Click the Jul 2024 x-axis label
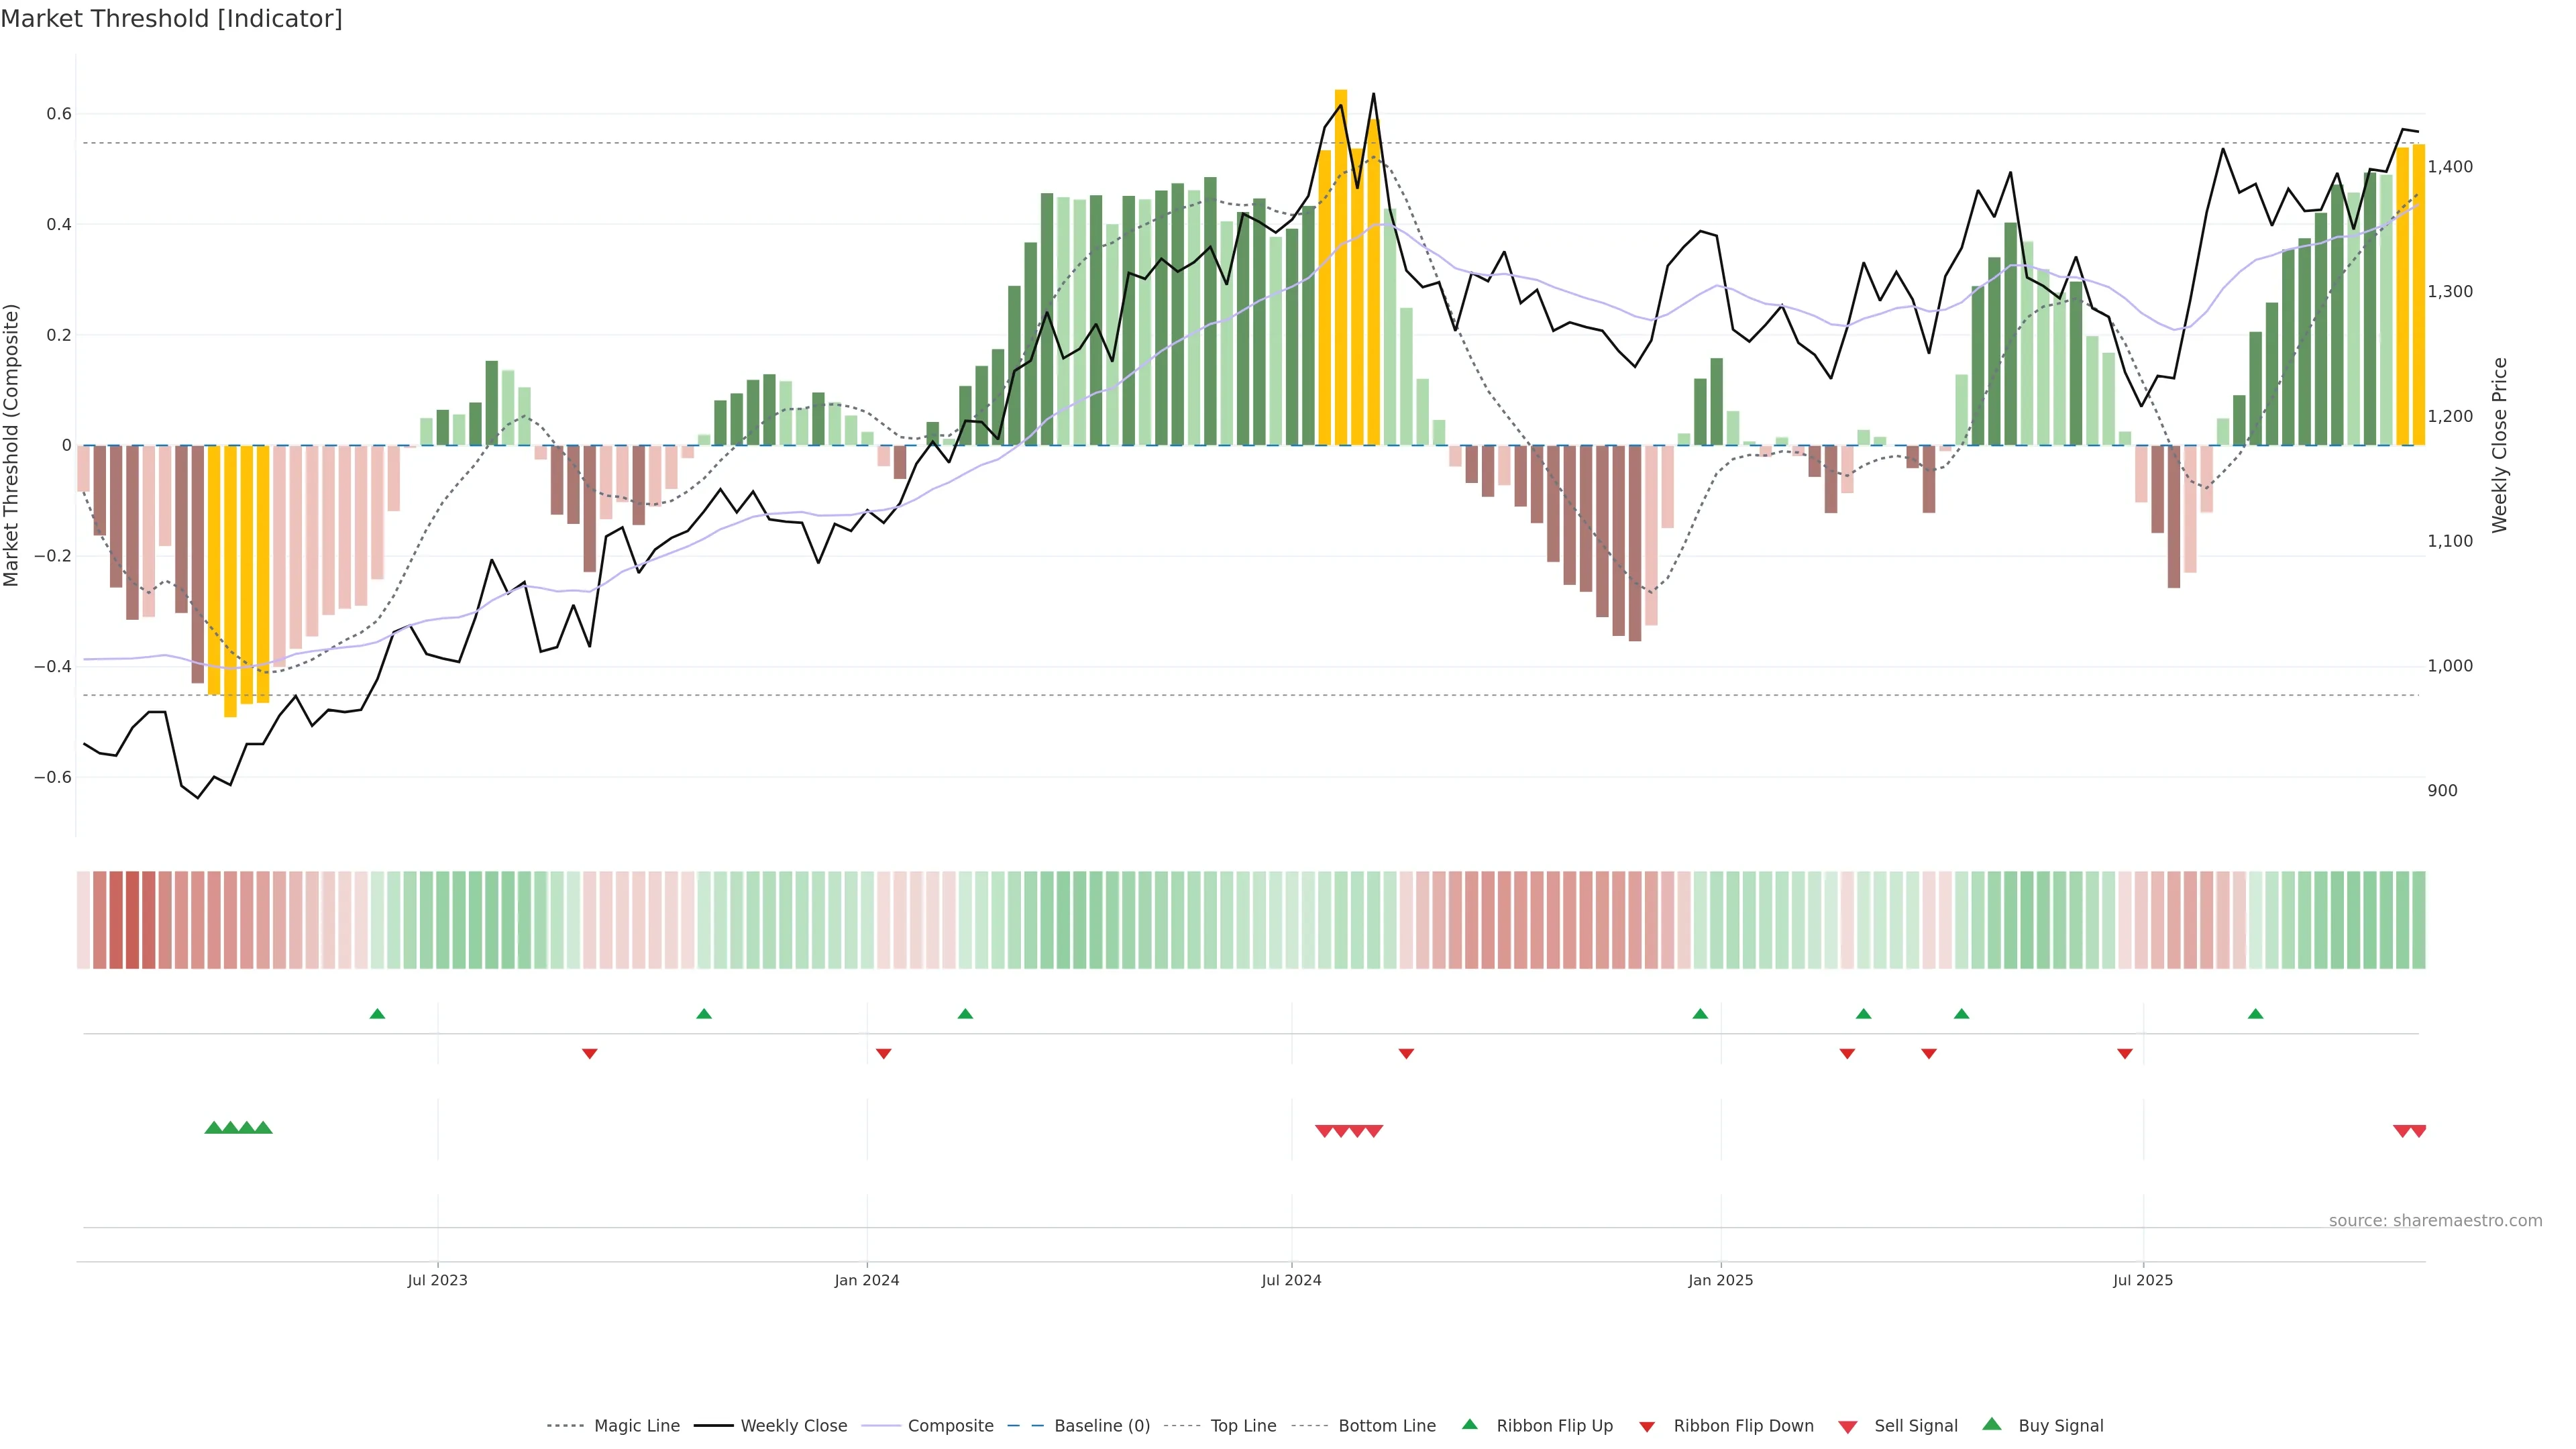 tap(1291, 1281)
